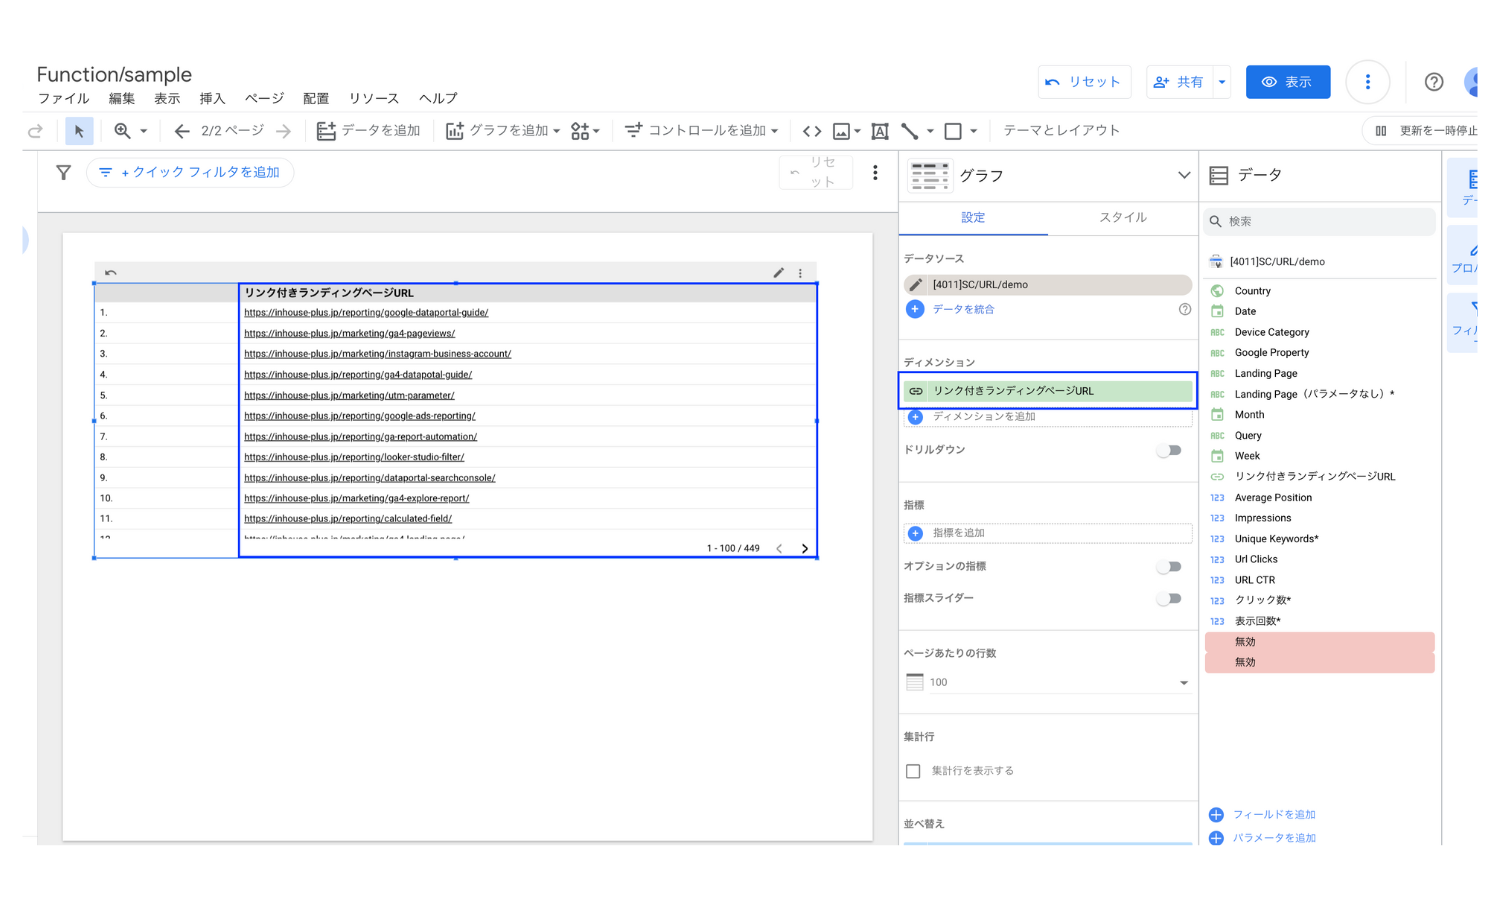Select the rectangle shape tool
Viewport: 1500px width, 900px height.
953,131
